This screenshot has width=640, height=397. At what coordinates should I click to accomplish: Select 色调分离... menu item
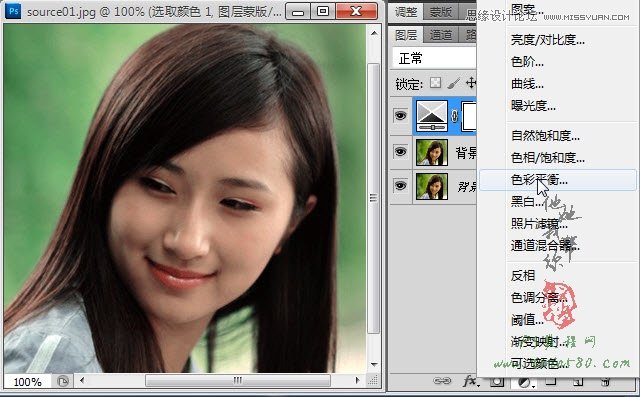tap(539, 297)
